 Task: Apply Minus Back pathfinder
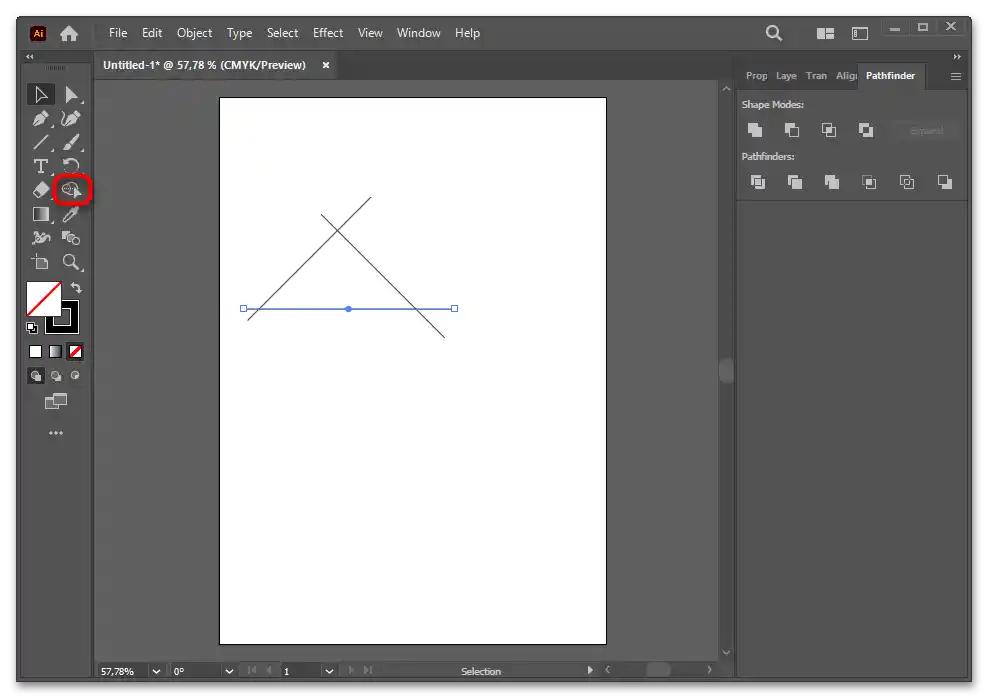tap(944, 182)
